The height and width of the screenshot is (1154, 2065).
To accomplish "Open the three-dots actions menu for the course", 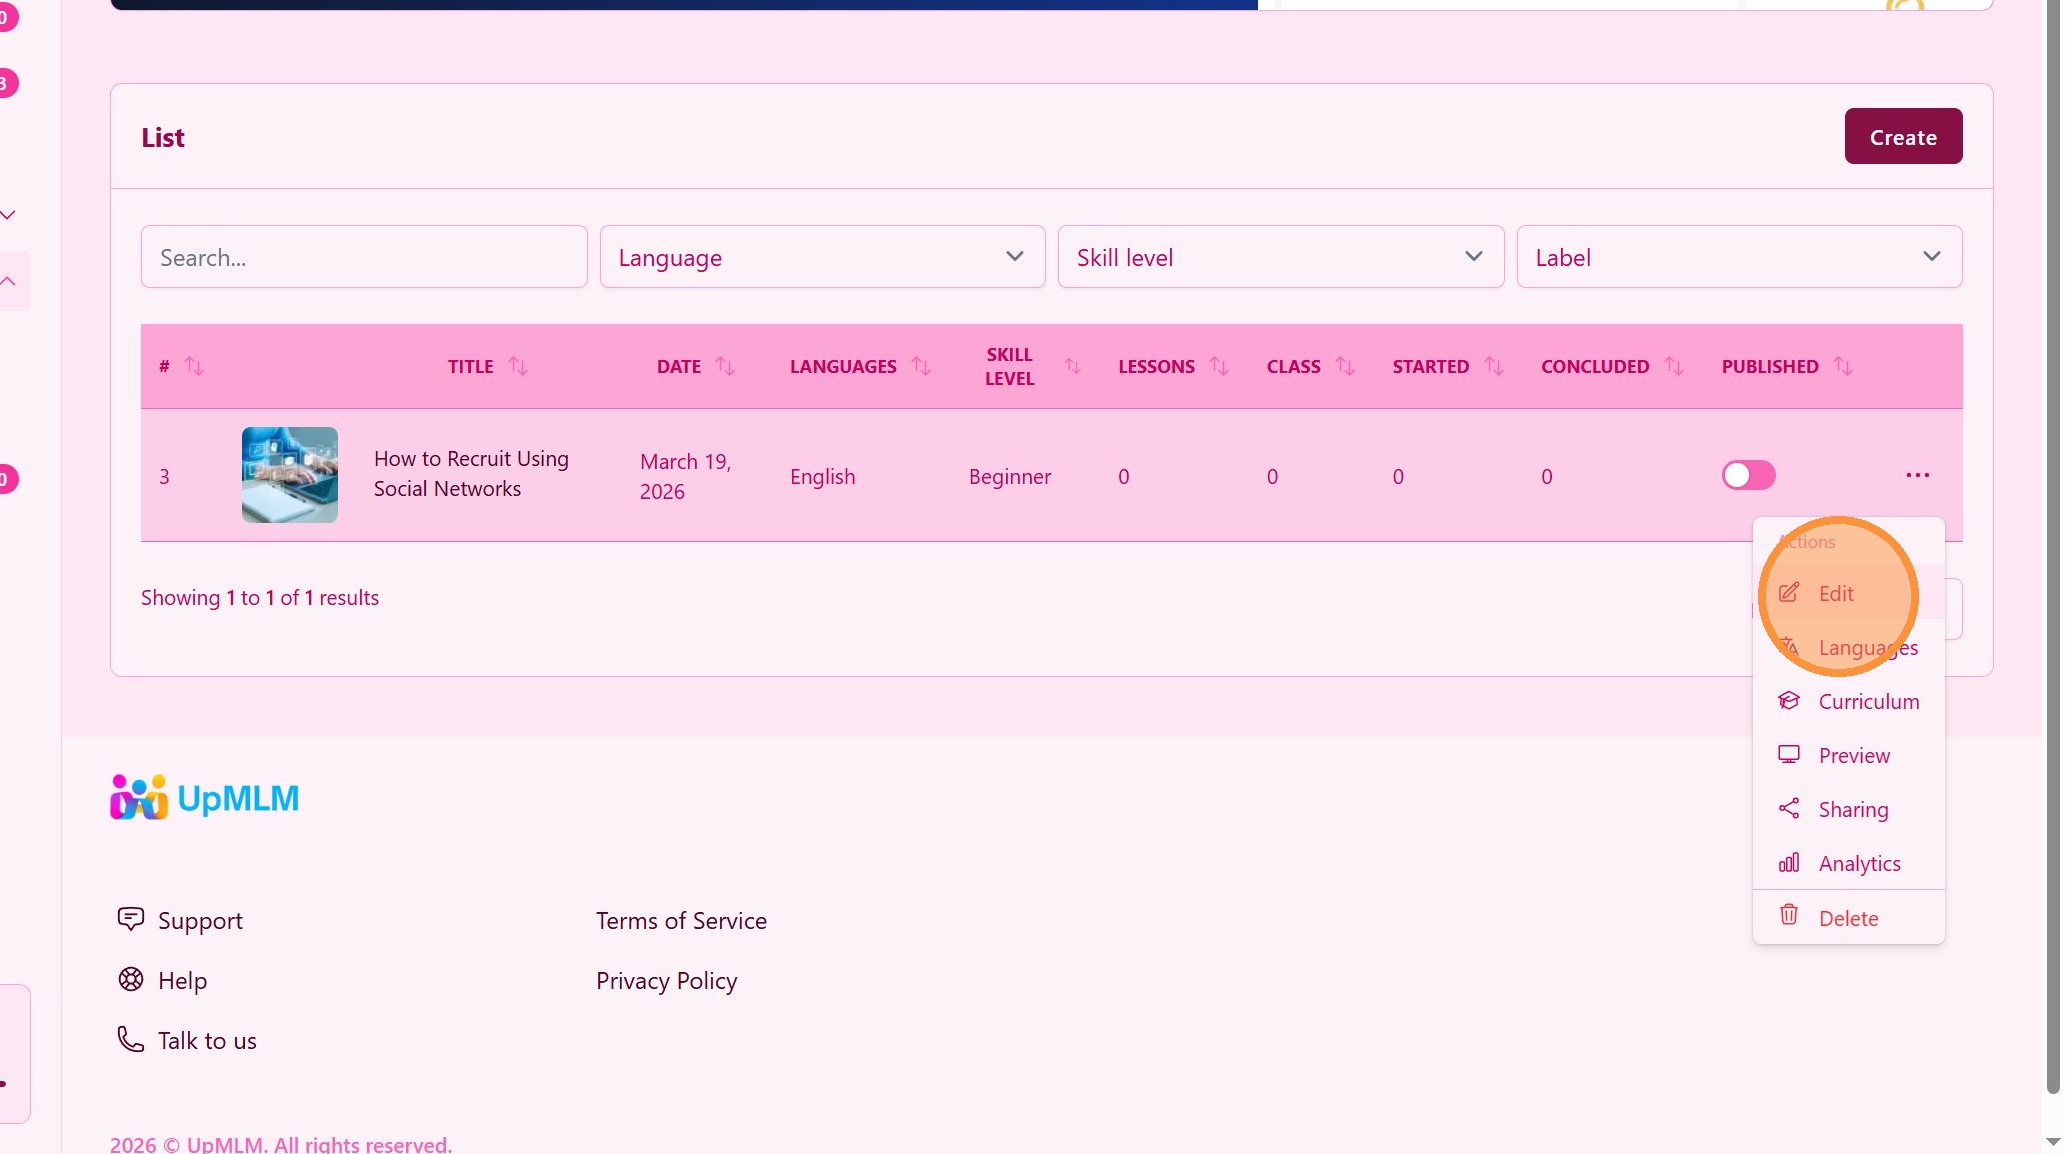I will (x=1917, y=475).
